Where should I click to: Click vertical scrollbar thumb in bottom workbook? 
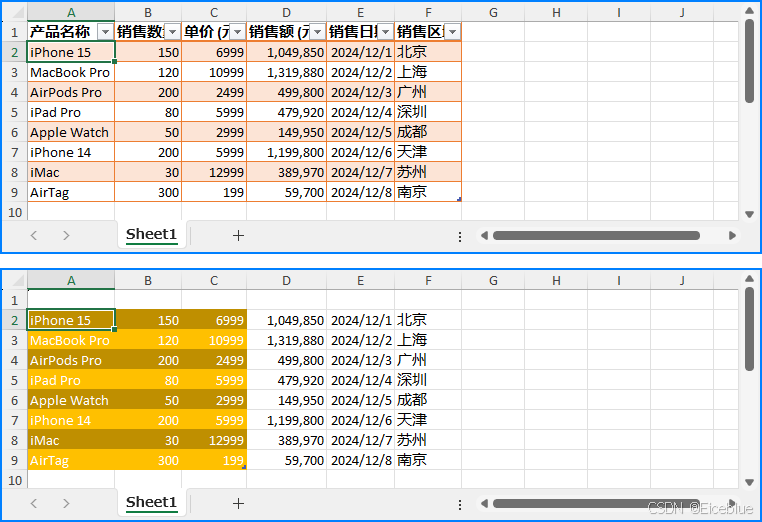[749, 329]
